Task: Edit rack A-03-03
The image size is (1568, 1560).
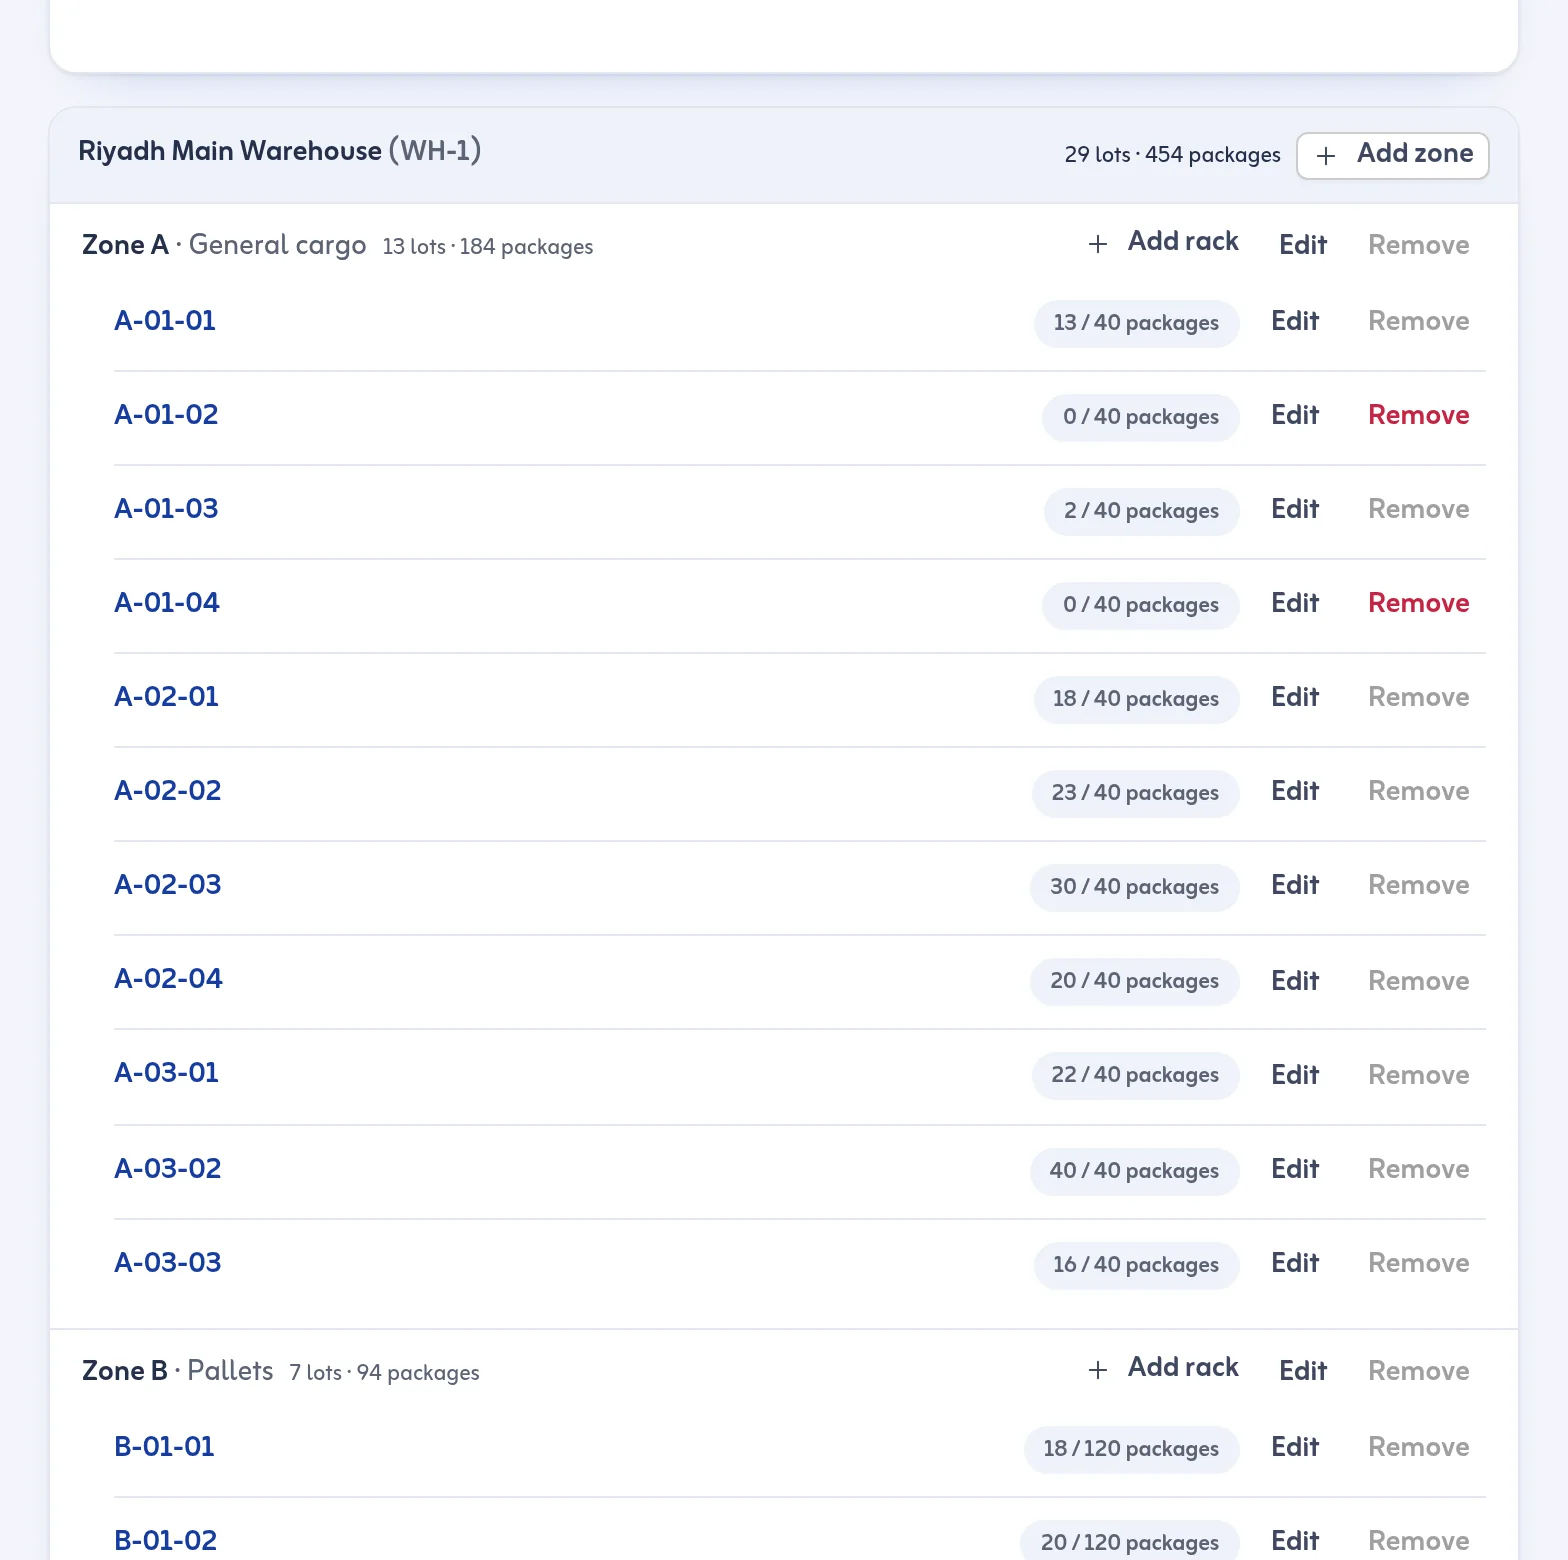Action: click(x=1295, y=1263)
